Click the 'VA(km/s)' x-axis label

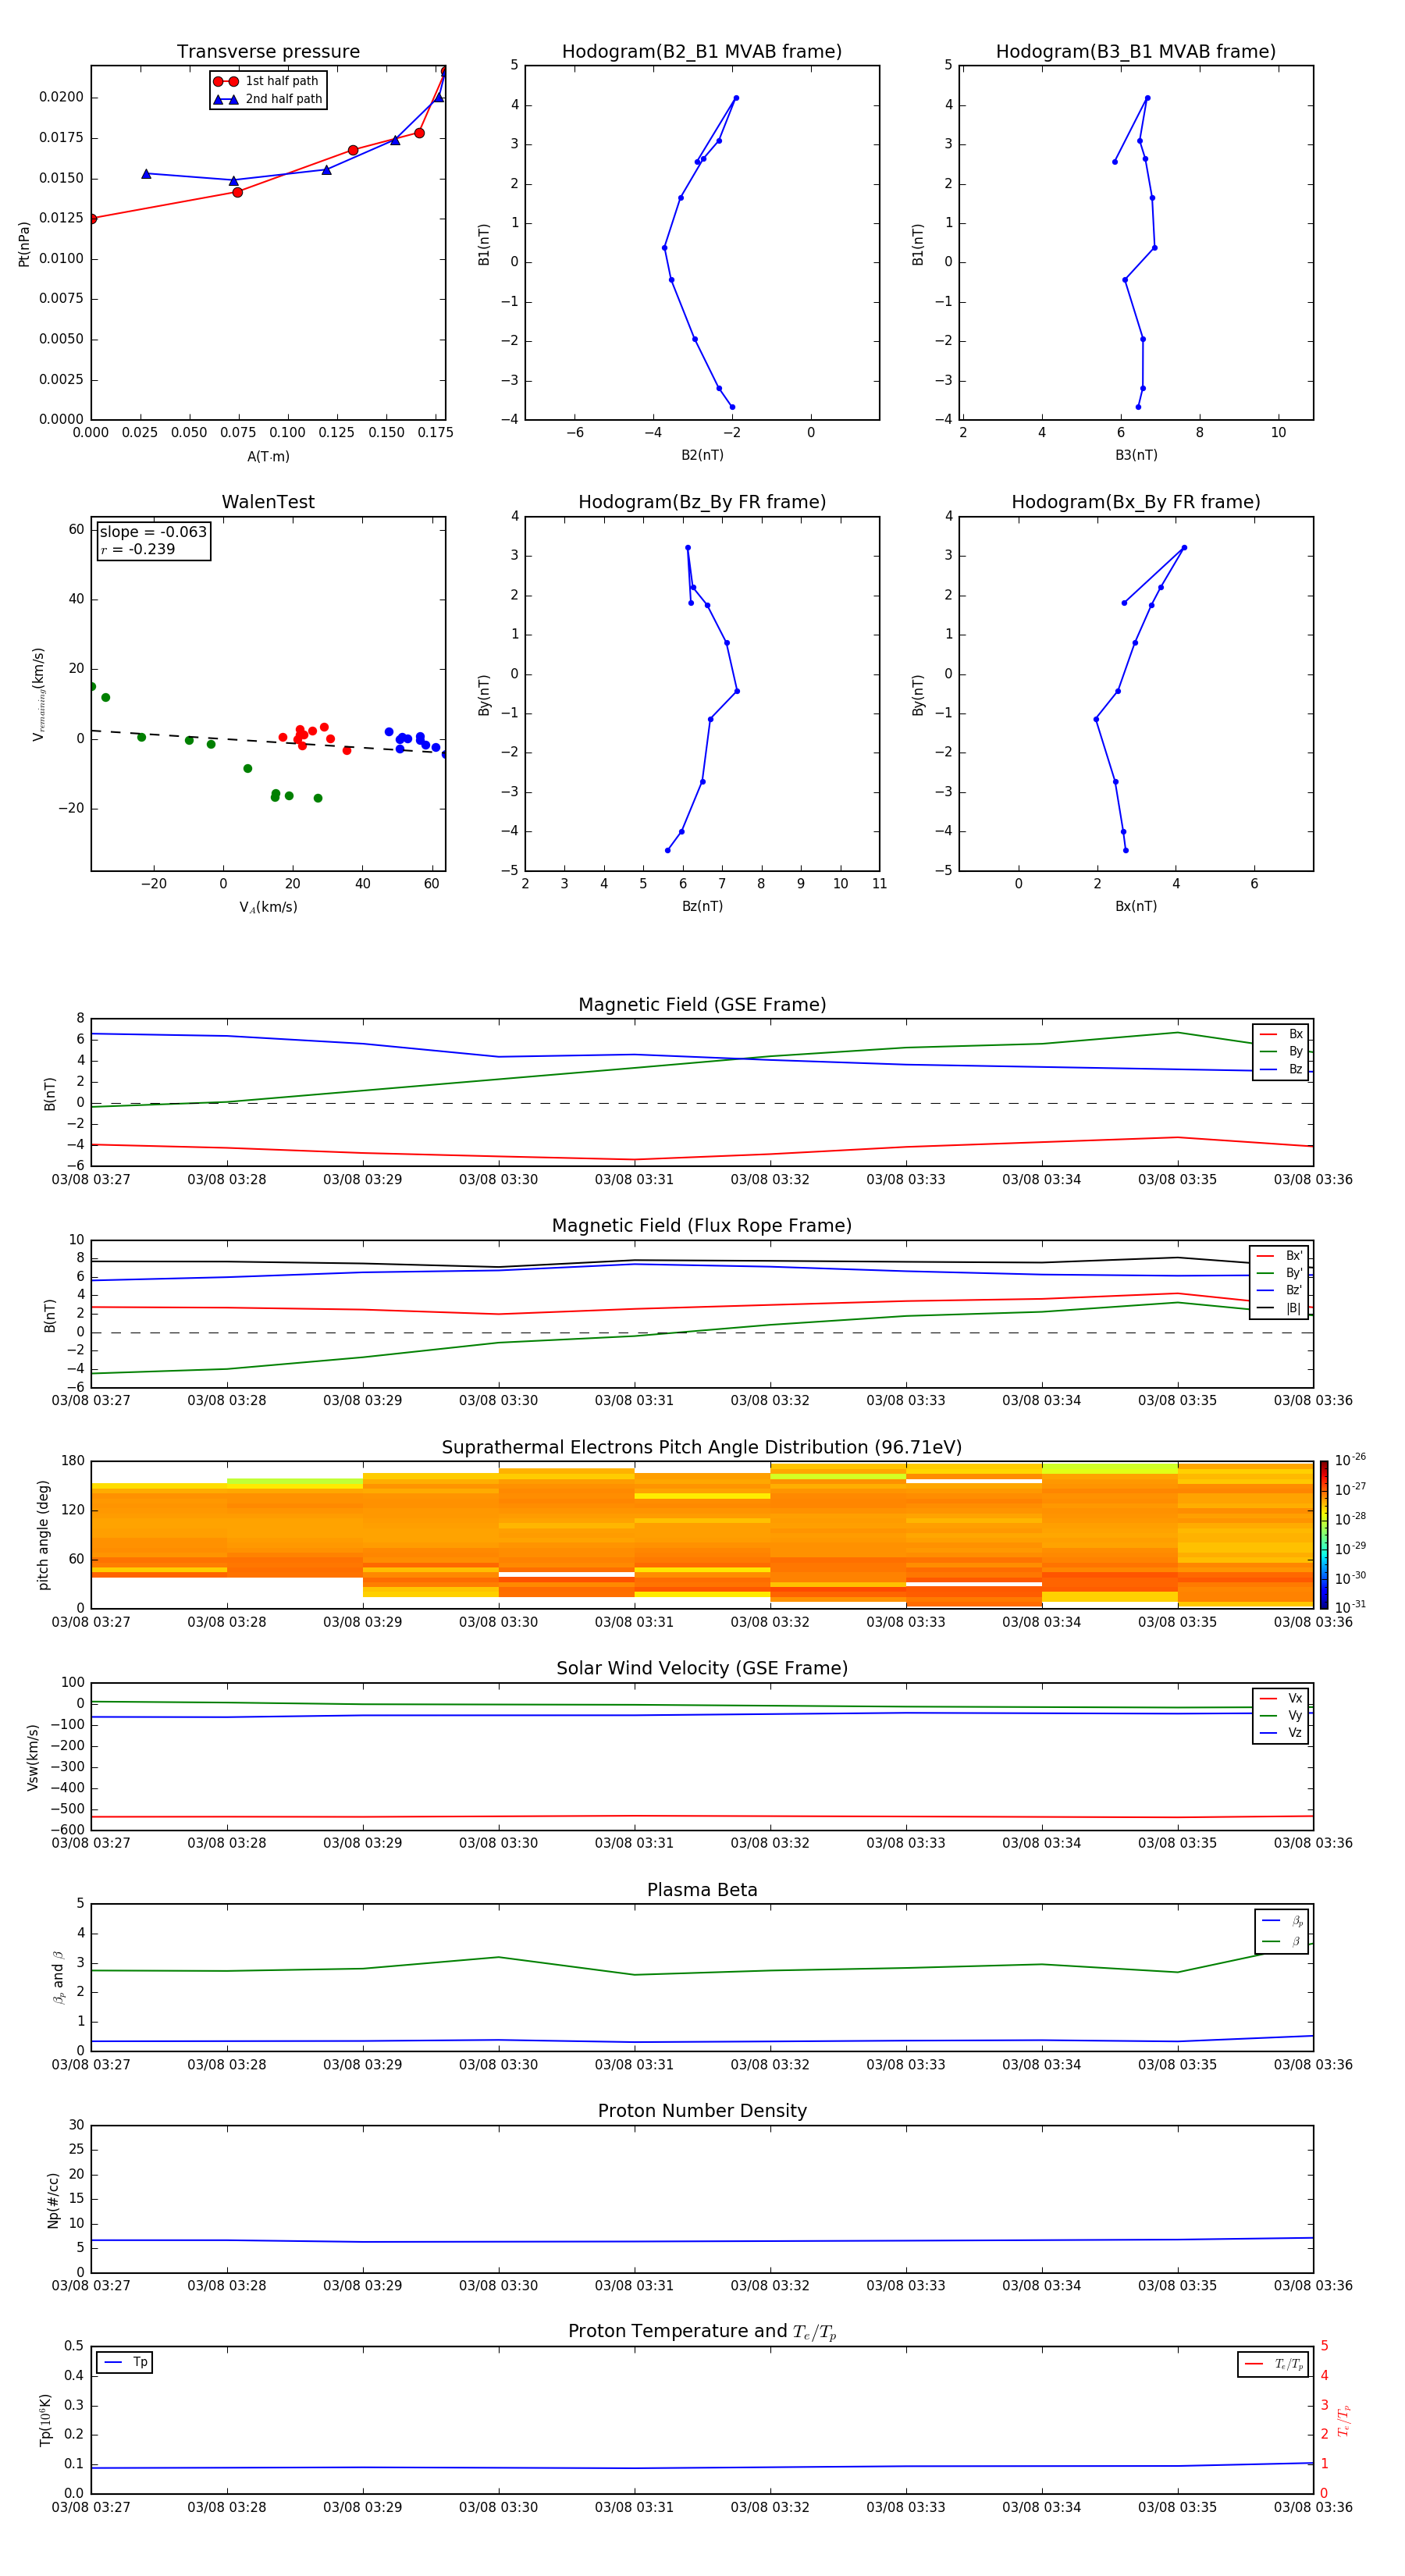(268, 907)
